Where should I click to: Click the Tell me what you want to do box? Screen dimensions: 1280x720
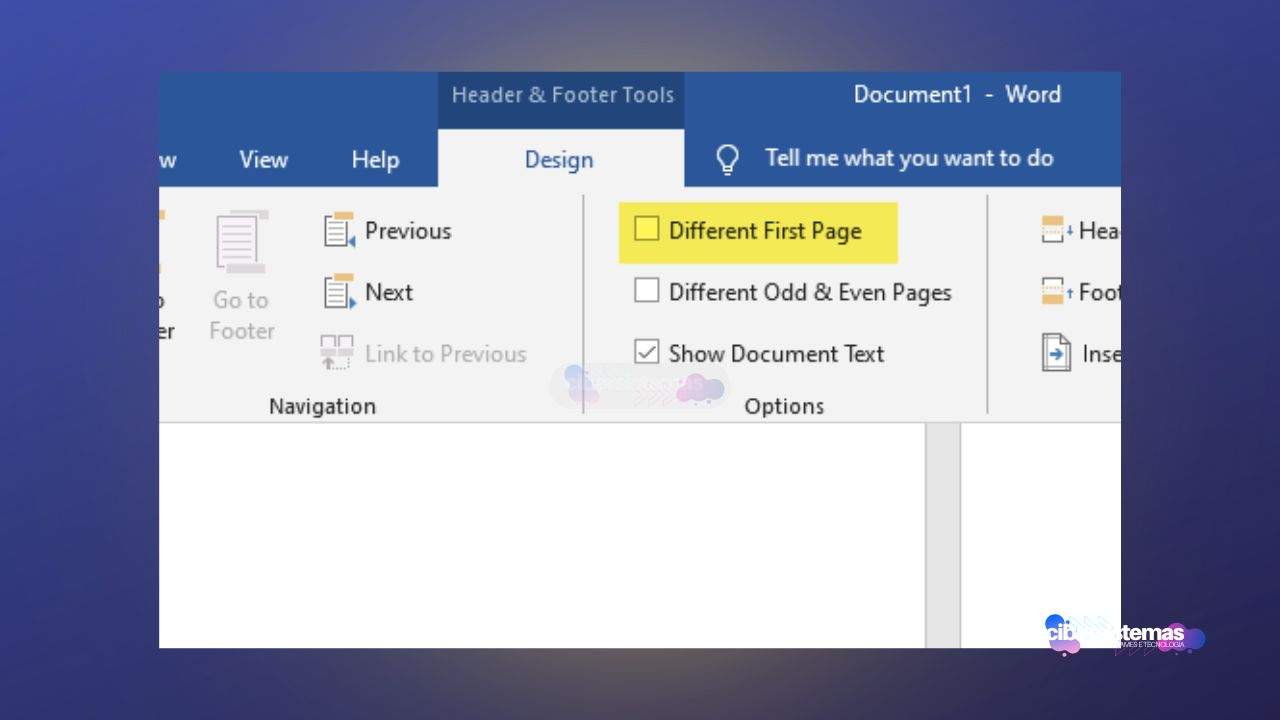click(909, 158)
